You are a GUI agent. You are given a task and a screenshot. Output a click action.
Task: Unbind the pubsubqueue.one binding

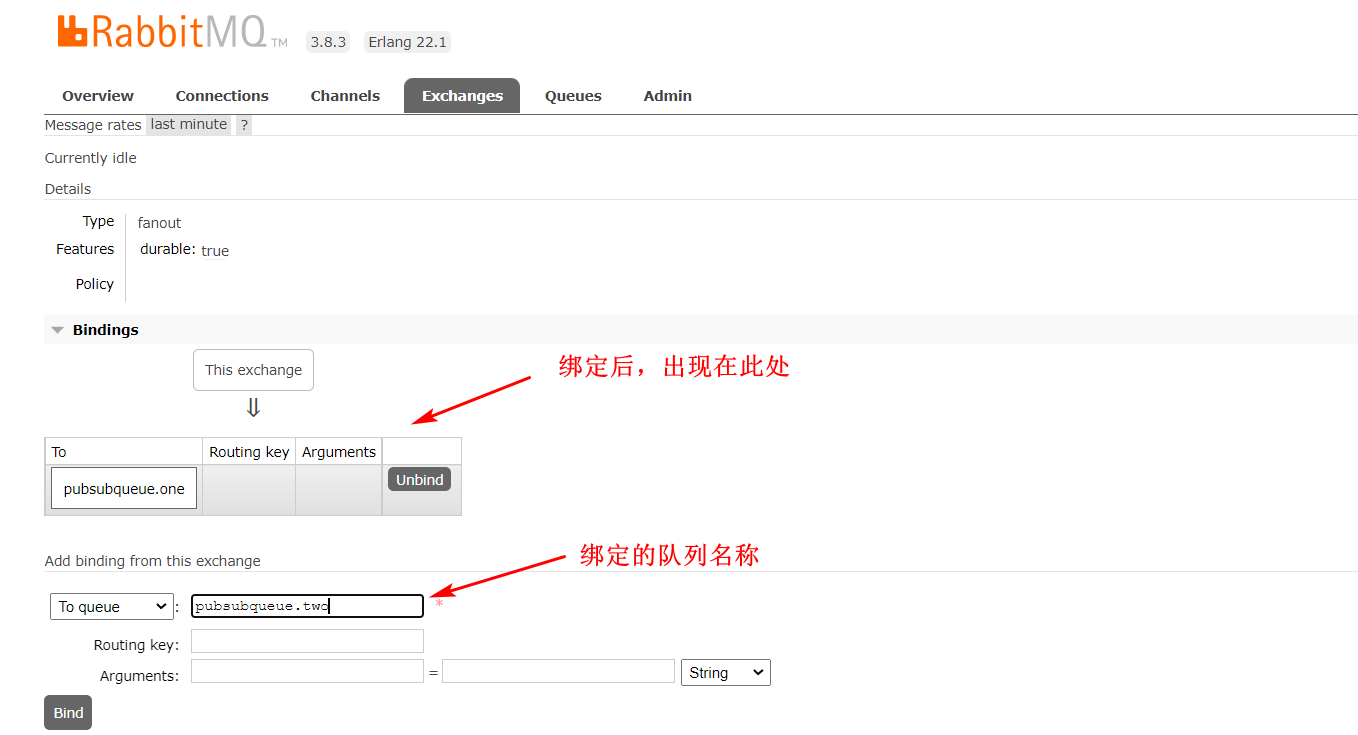click(419, 480)
